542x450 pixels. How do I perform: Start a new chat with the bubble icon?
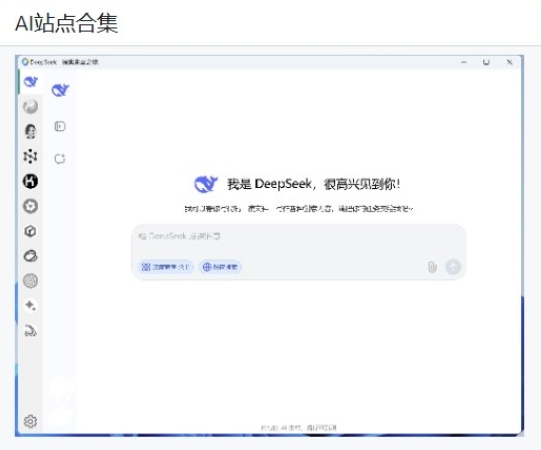click(x=60, y=159)
